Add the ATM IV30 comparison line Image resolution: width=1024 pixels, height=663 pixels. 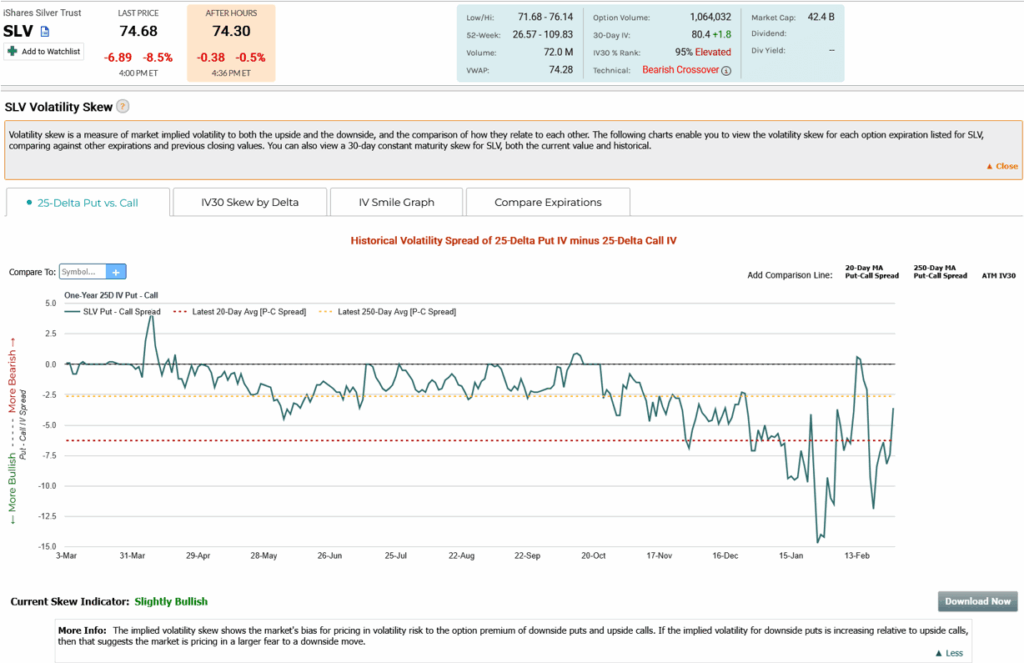click(998, 275)
